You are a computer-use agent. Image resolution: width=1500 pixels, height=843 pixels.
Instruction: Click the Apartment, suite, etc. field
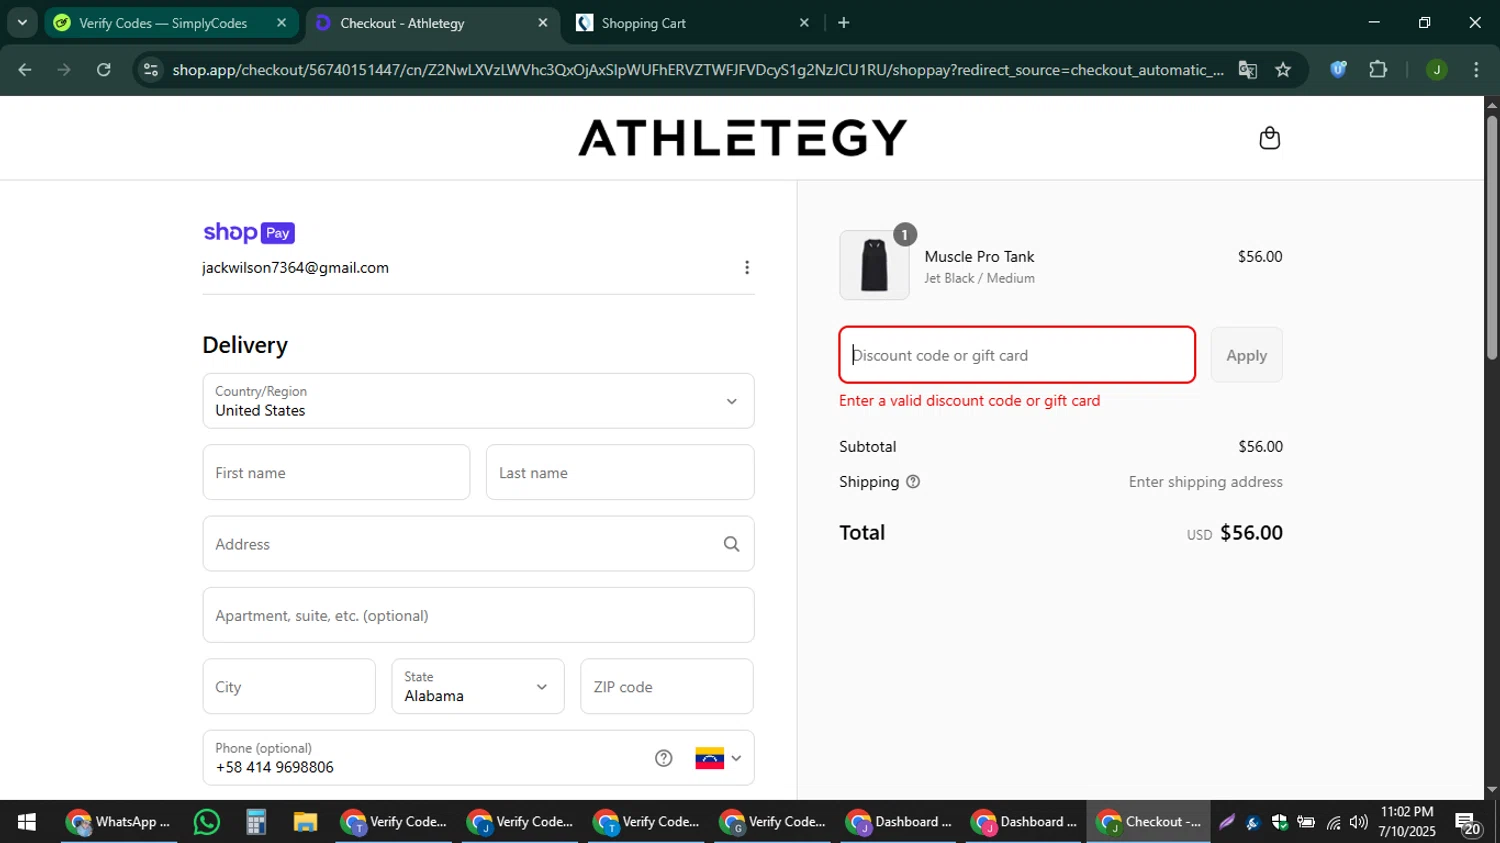[x=478, y=615]
